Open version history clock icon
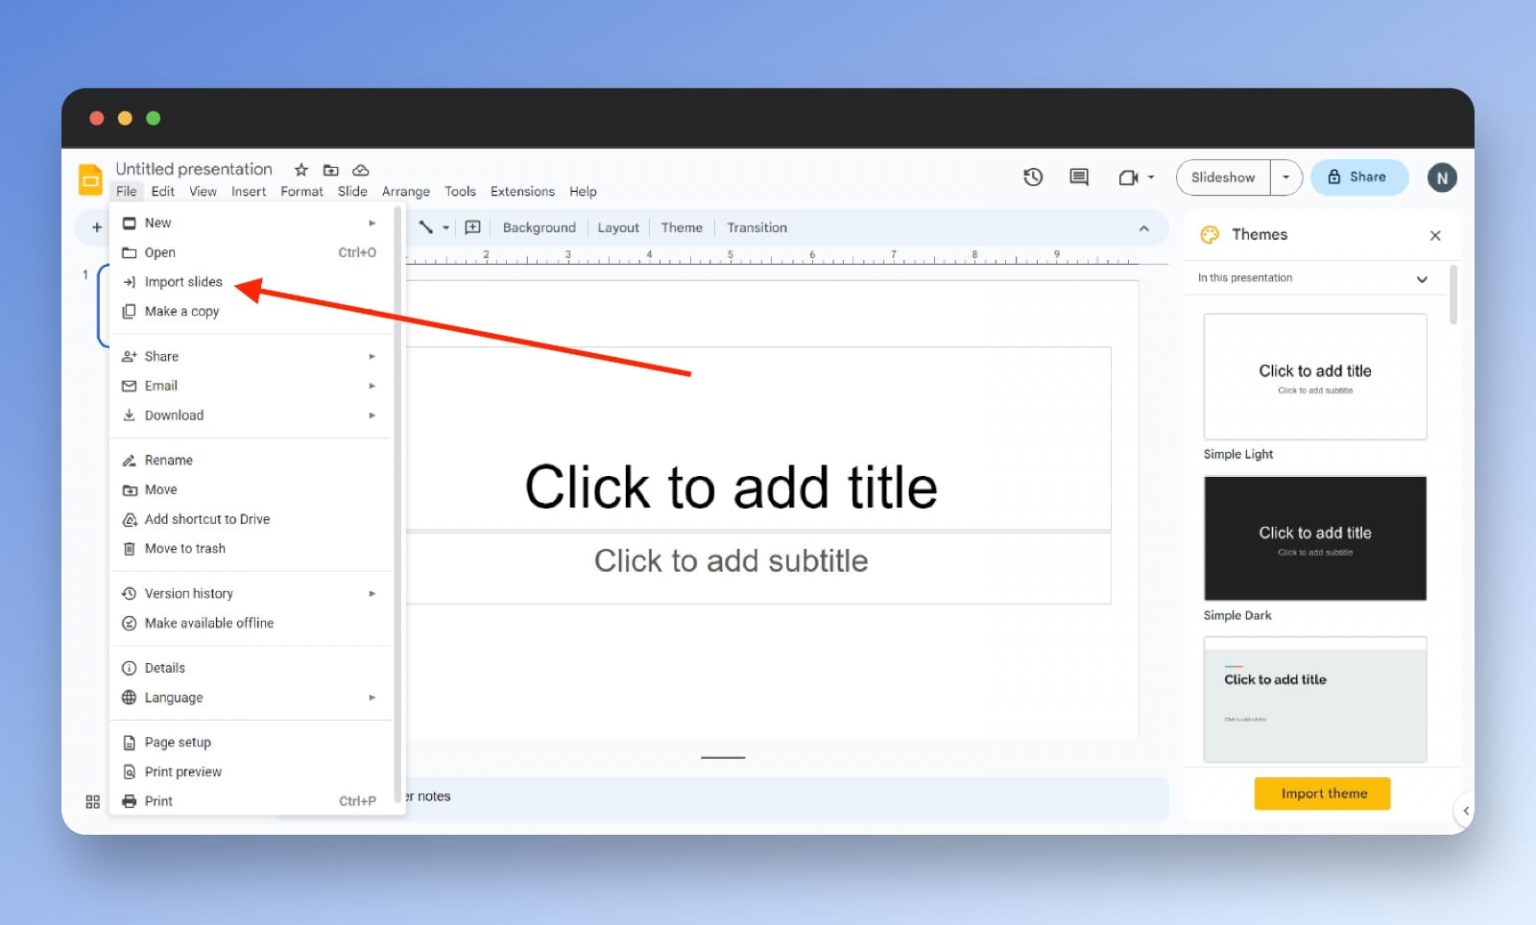 point(1032,177)
